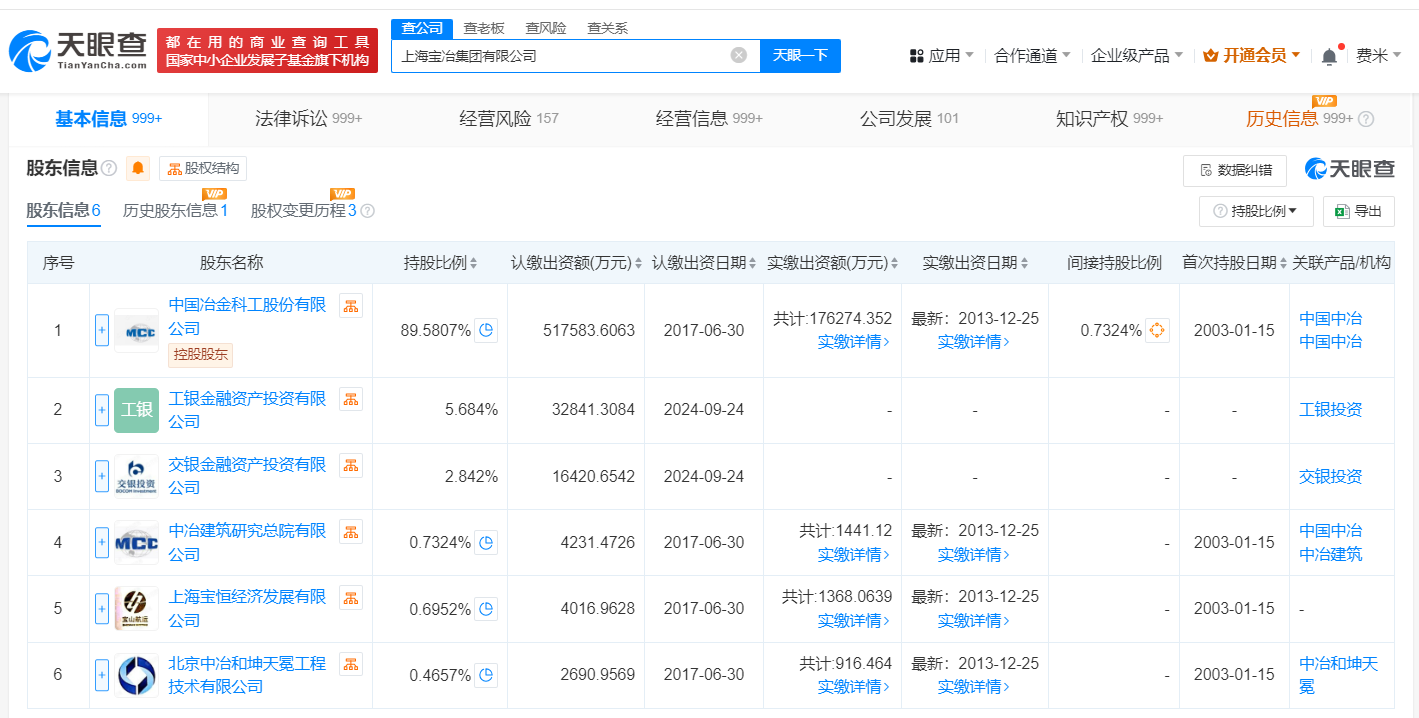Expand row 5 上海宝恒 with plus button

(x=102, y=608)
